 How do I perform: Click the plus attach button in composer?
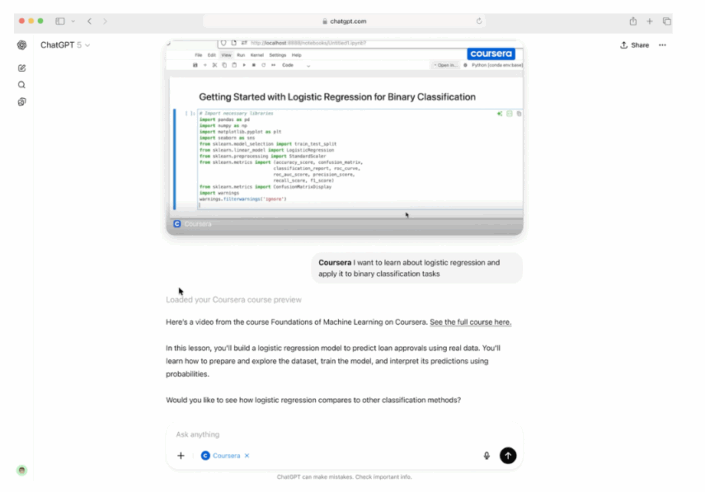181,456
